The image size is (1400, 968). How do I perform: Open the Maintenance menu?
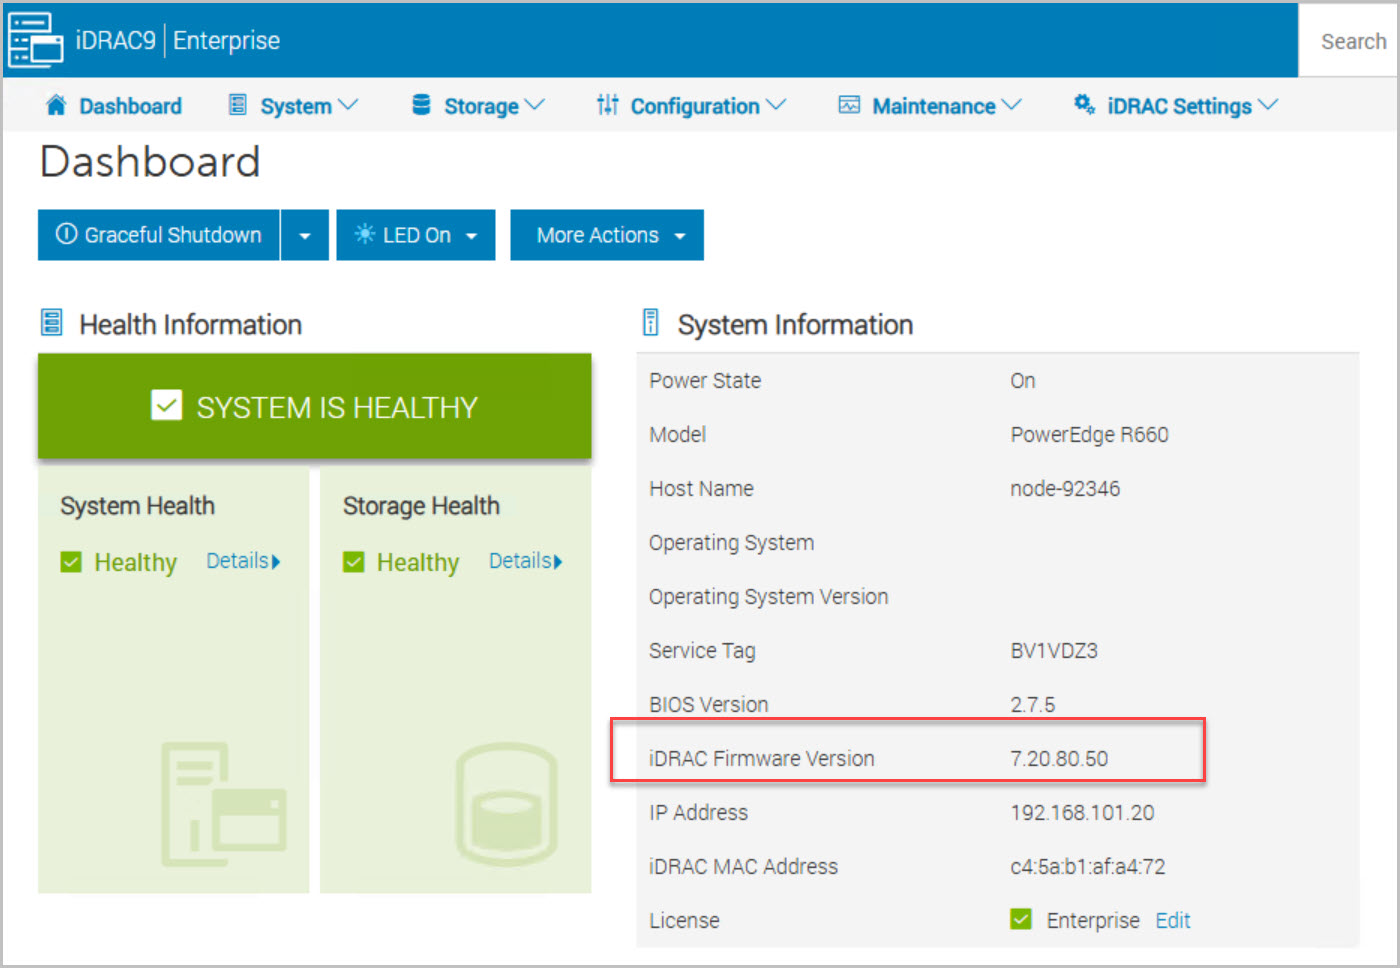(933, 106)
